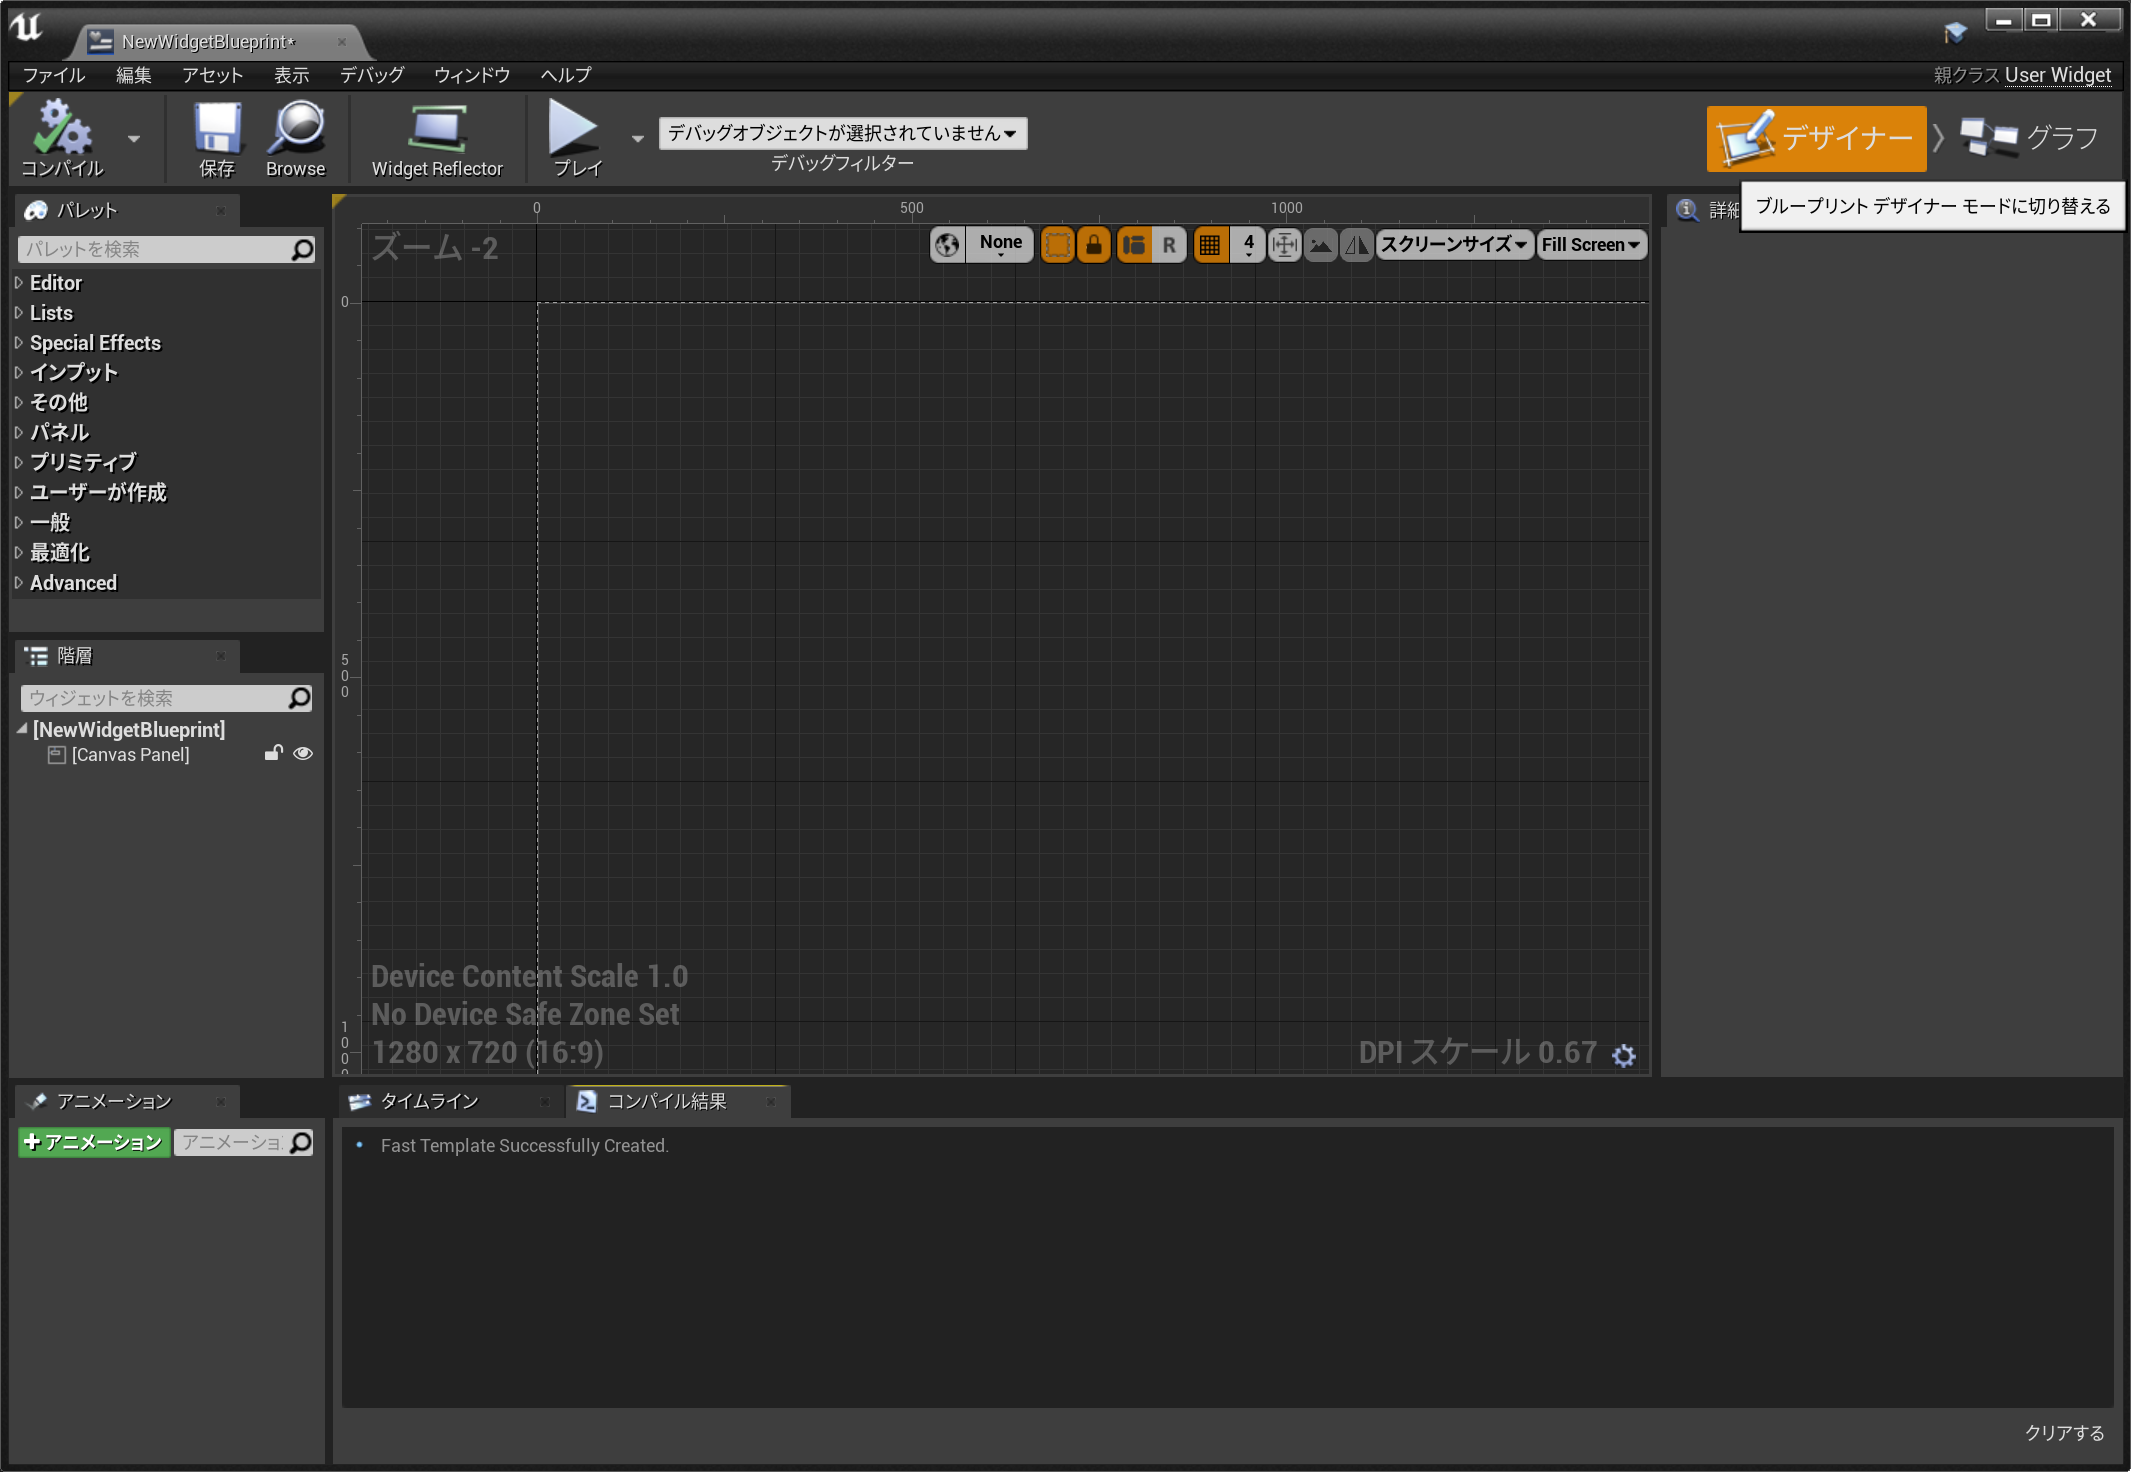Viewport: 2131px width, 1472px height.
Task: Click the Compile (コンパイル) toolbar icon
Action: [x=62, y=138]
